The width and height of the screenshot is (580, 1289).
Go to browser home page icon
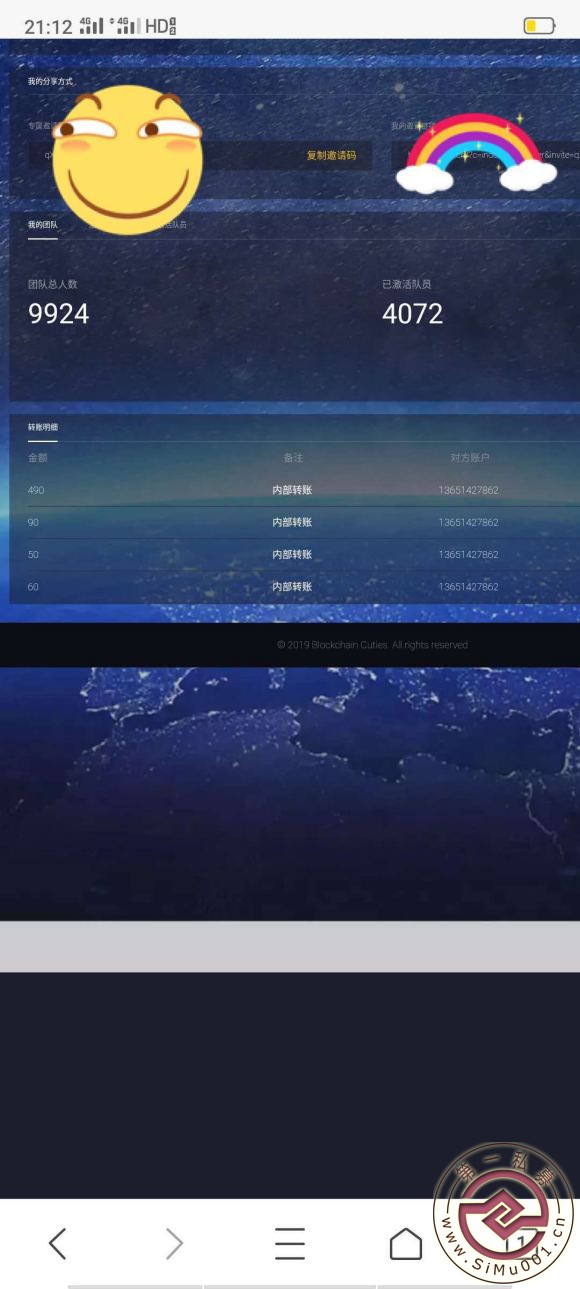406,1243
